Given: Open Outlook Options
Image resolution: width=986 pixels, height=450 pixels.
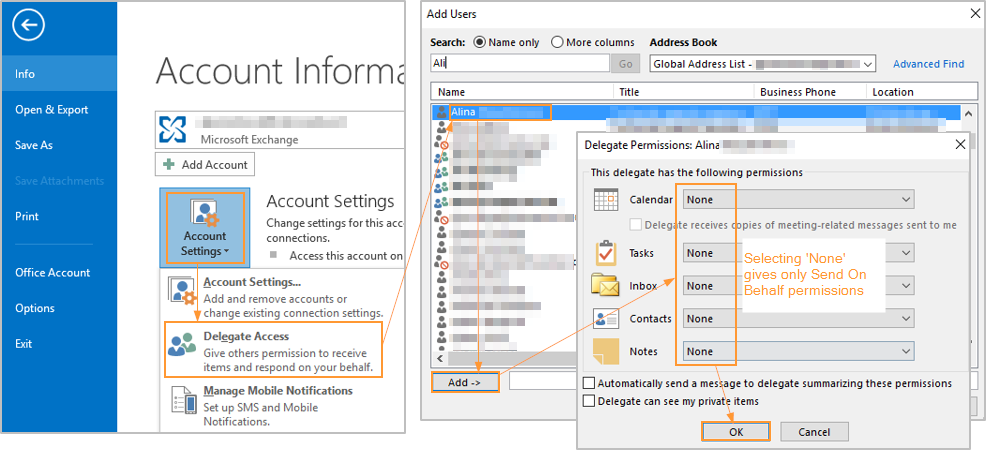Looking at the screenshot, I should pyautogui.click(x=58, y=308).
